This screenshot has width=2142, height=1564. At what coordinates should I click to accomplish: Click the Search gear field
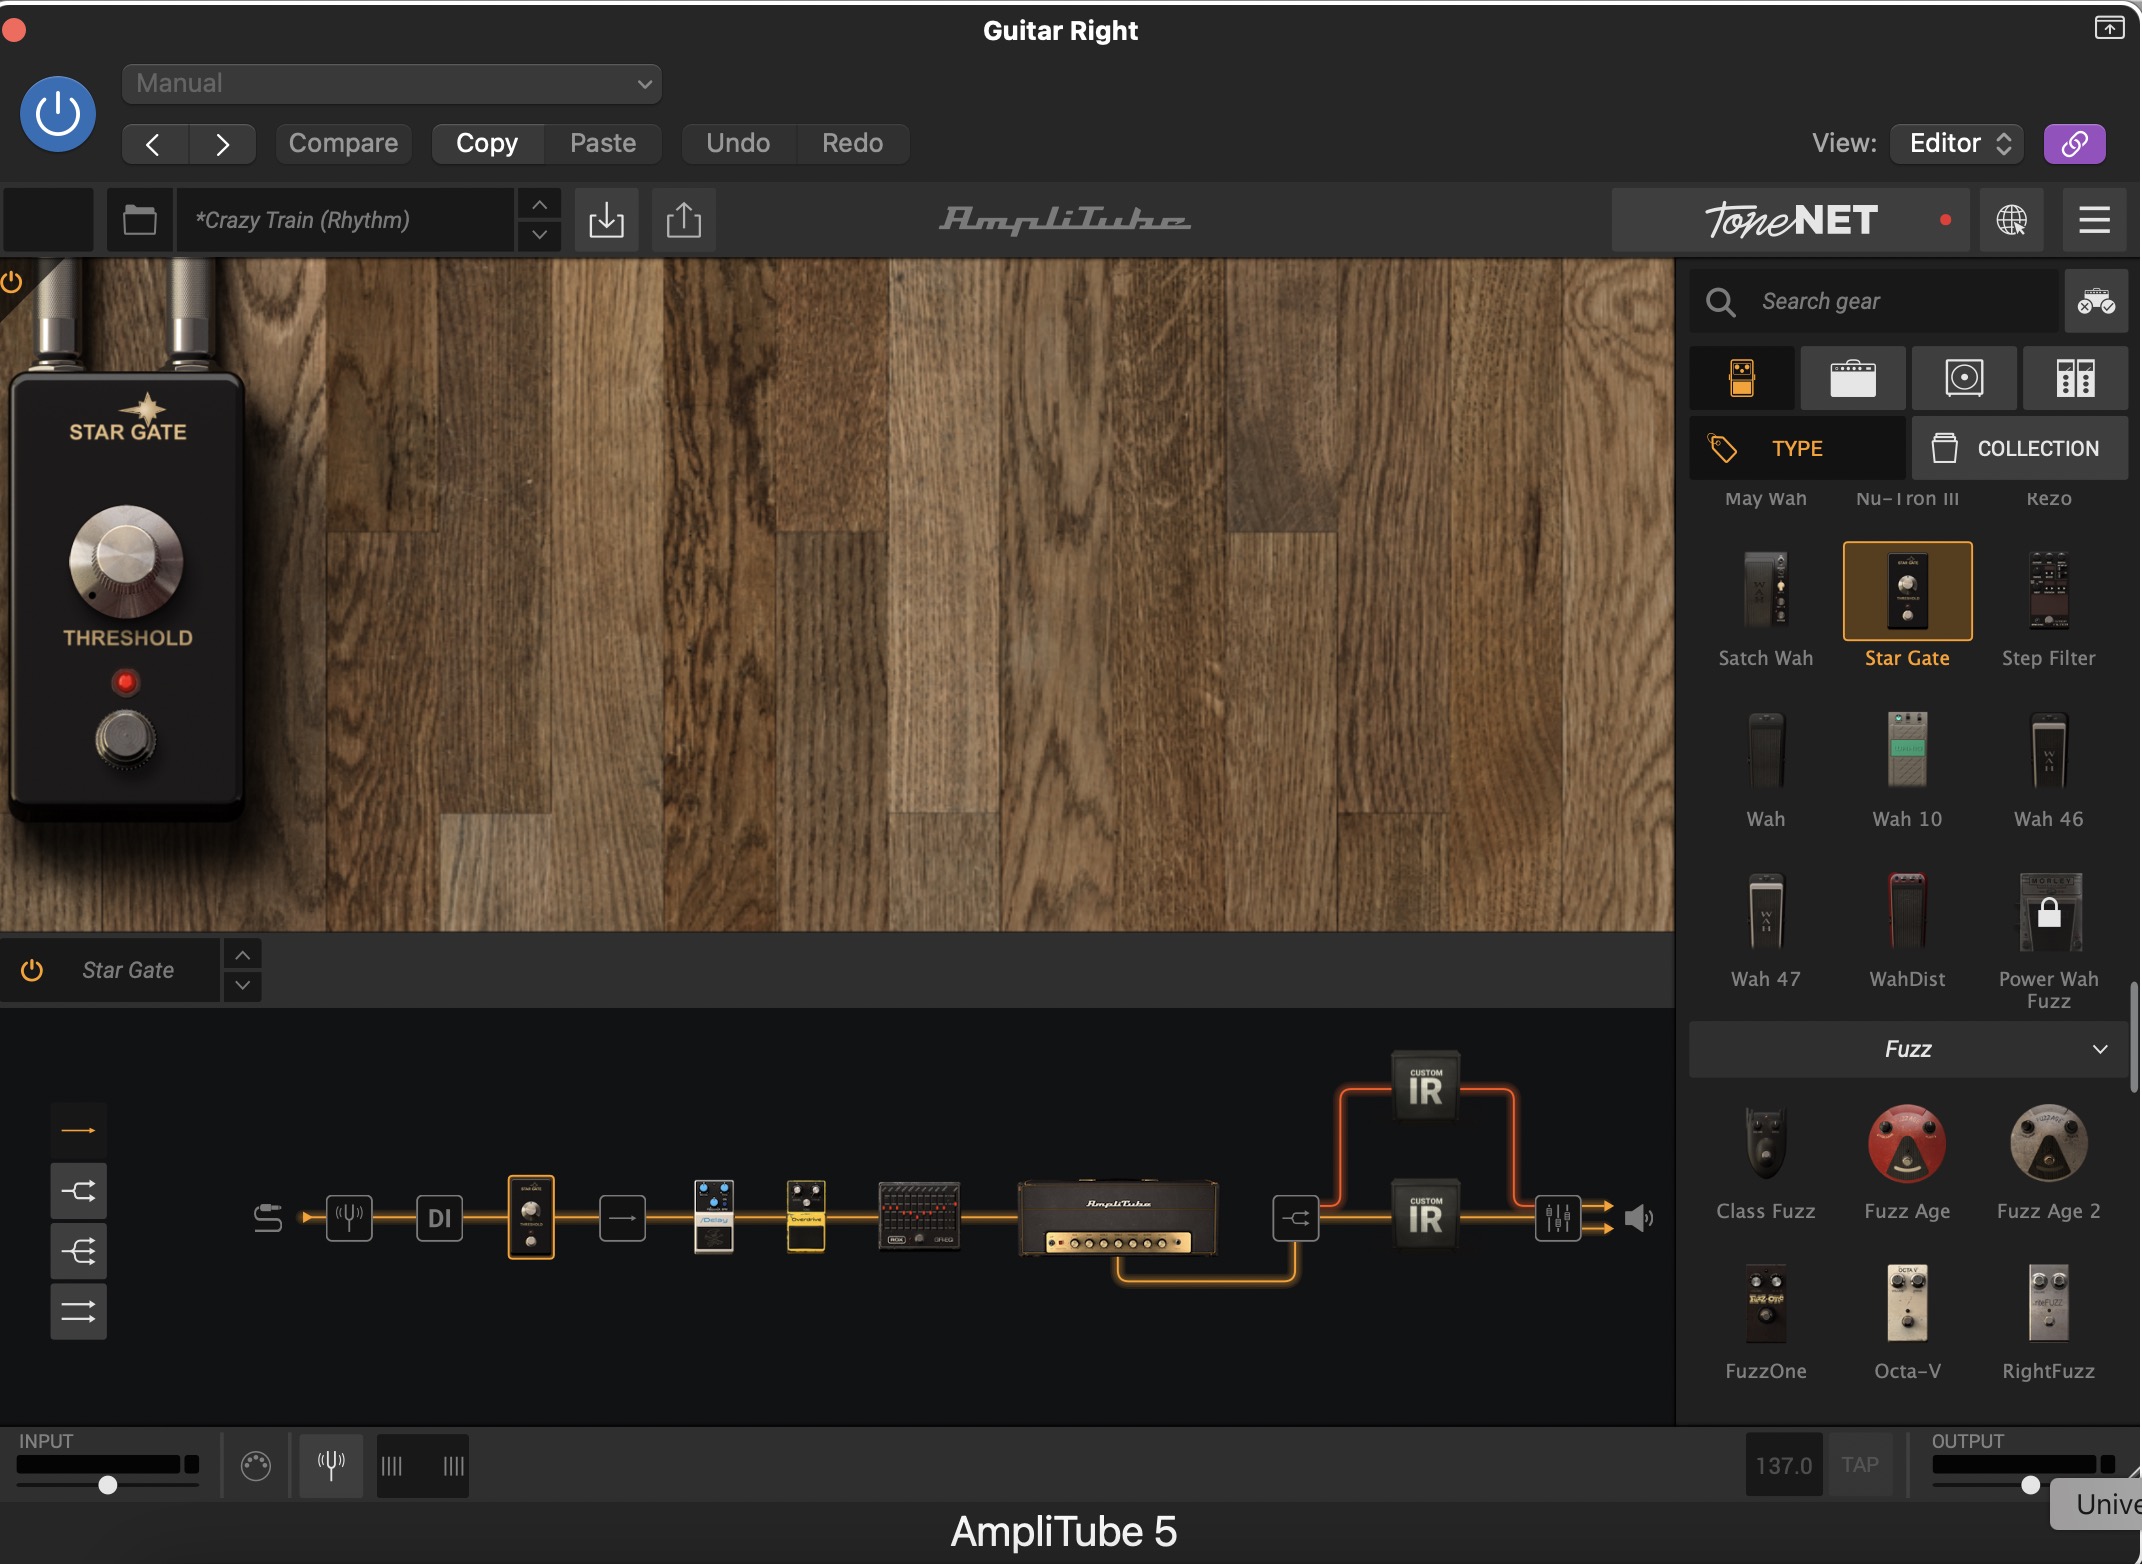[x=1876, y=301]
